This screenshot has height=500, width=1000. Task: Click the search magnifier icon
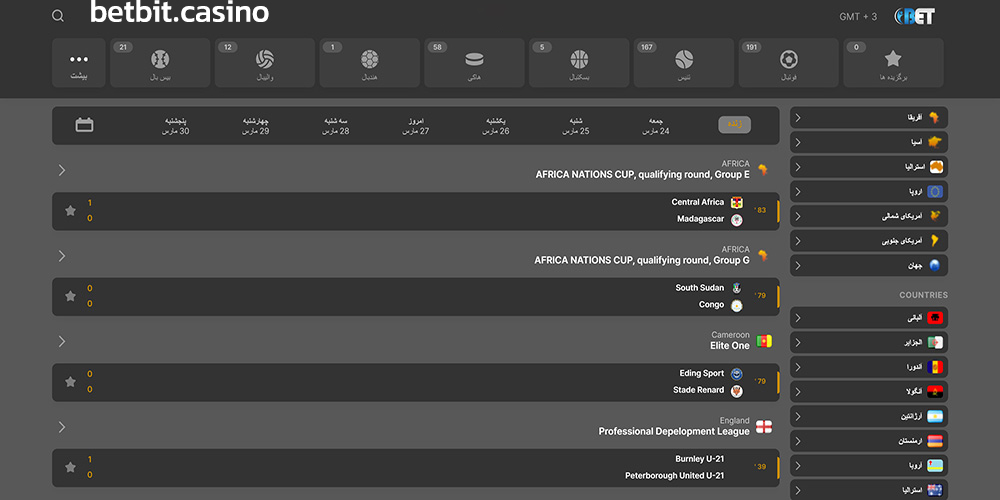point(58,16)
